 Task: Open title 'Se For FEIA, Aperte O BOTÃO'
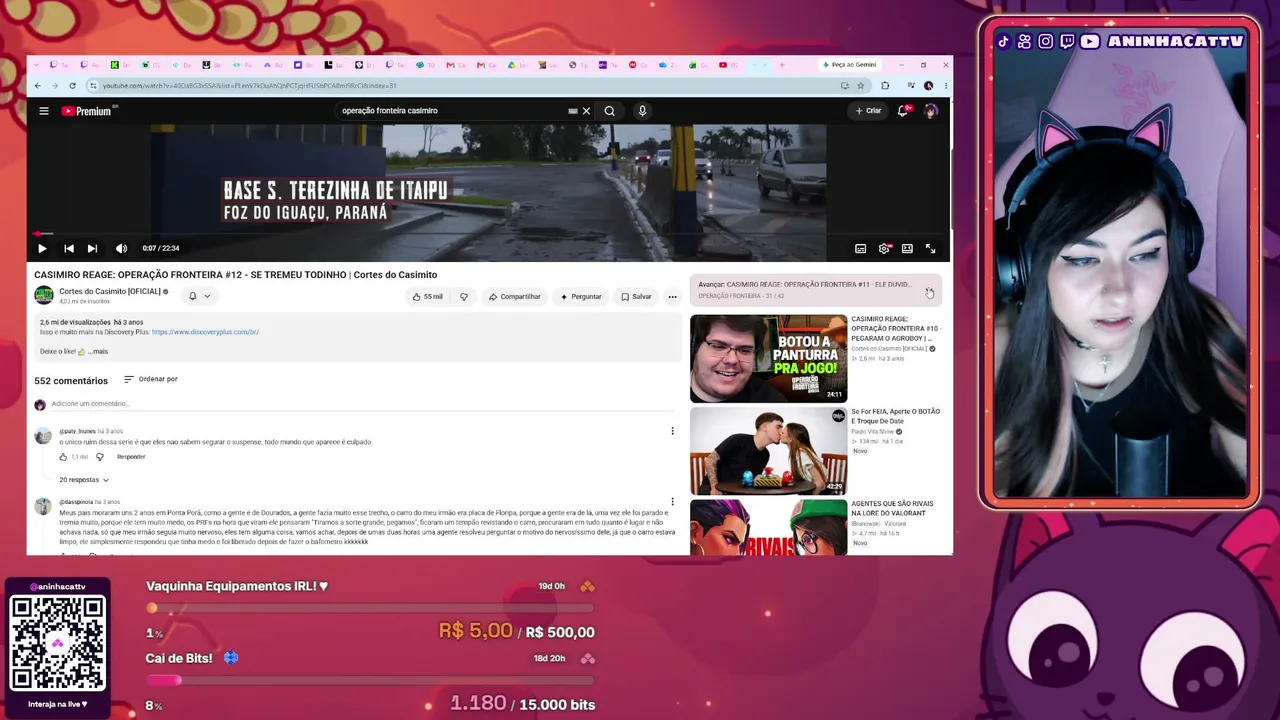[x=895, y=416]
